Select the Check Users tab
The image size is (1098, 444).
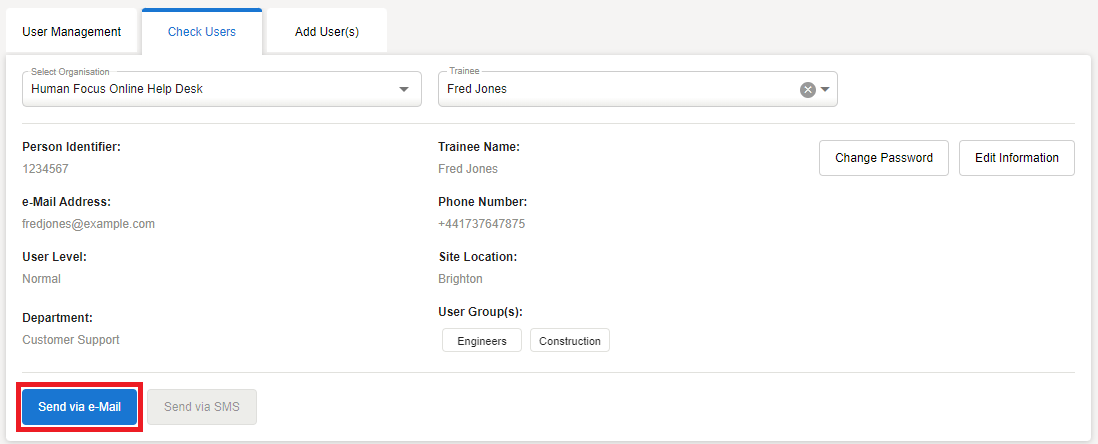pos(202,32)
